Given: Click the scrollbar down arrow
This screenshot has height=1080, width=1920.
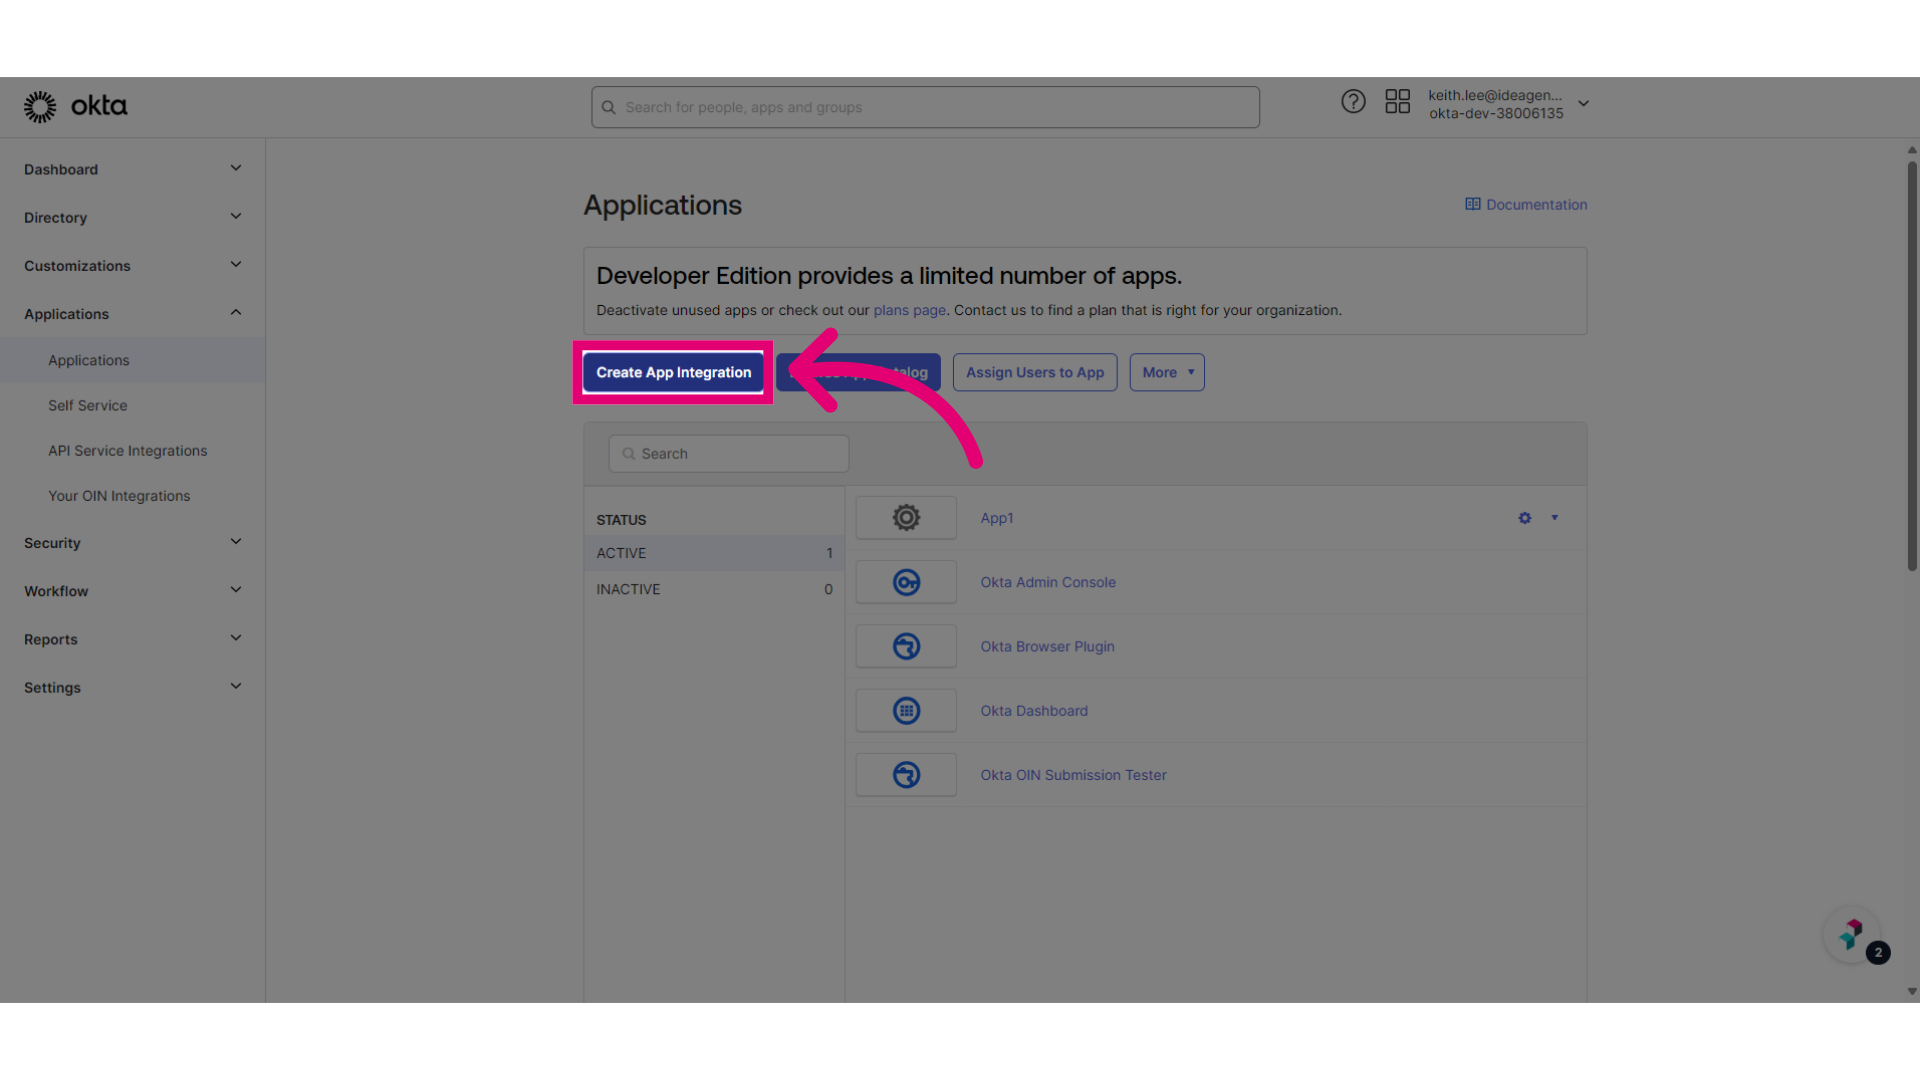Looking at the screenshot, I should click(1912, 992).
